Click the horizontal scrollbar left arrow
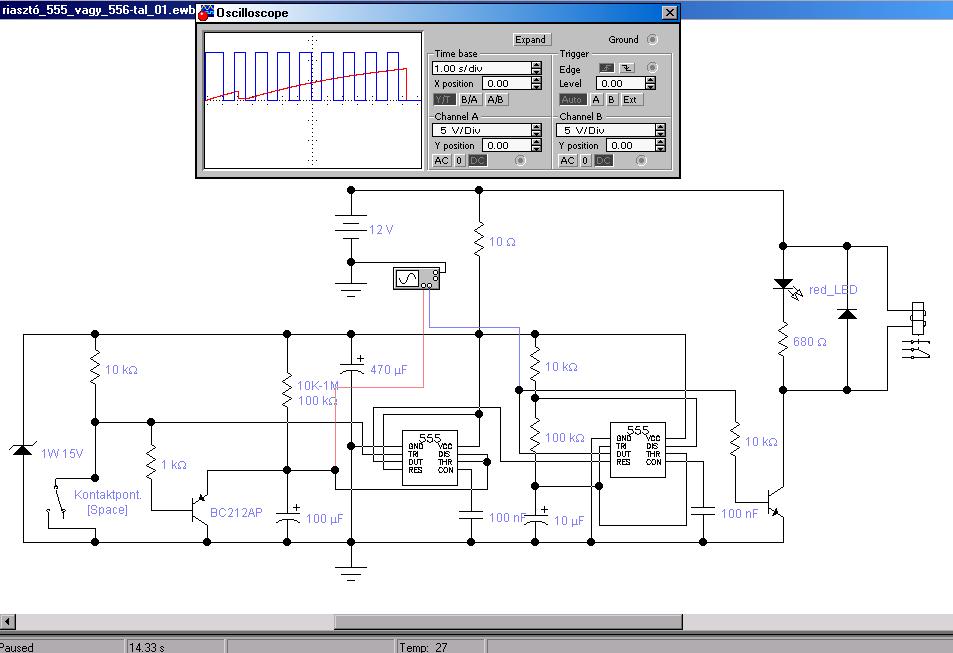Viewport: 953px width, 653px height. [8, 621]
